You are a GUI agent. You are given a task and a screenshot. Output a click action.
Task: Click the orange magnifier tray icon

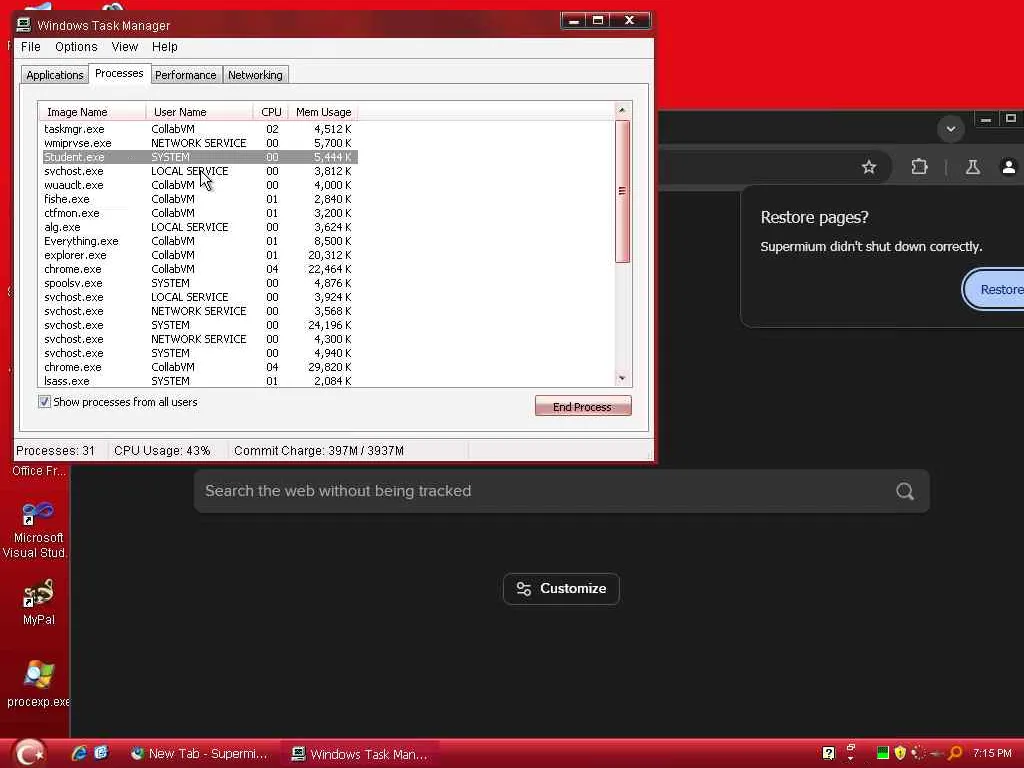coord(955,753)
